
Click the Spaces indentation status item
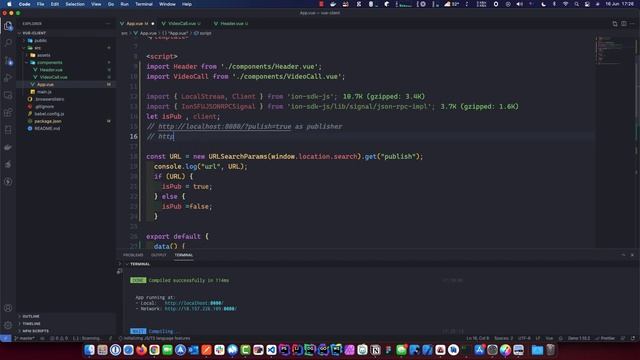click(504, 338)
